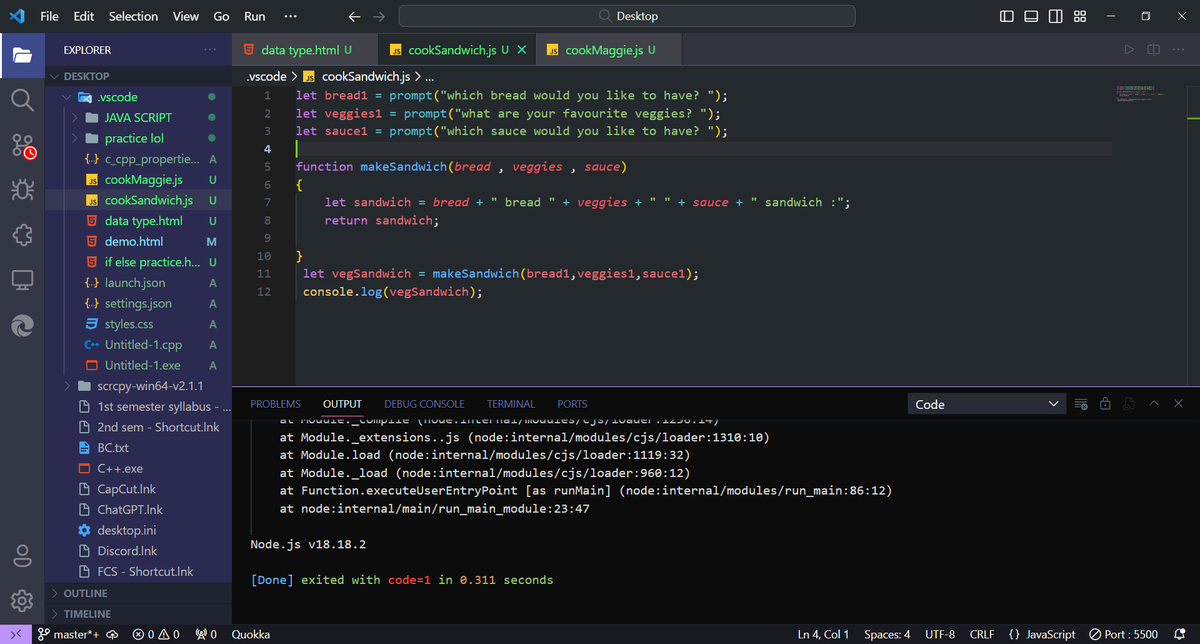Switch to the cookMaggie.js editor tab
Viewport: 1200px width, 644px height.
609,49
